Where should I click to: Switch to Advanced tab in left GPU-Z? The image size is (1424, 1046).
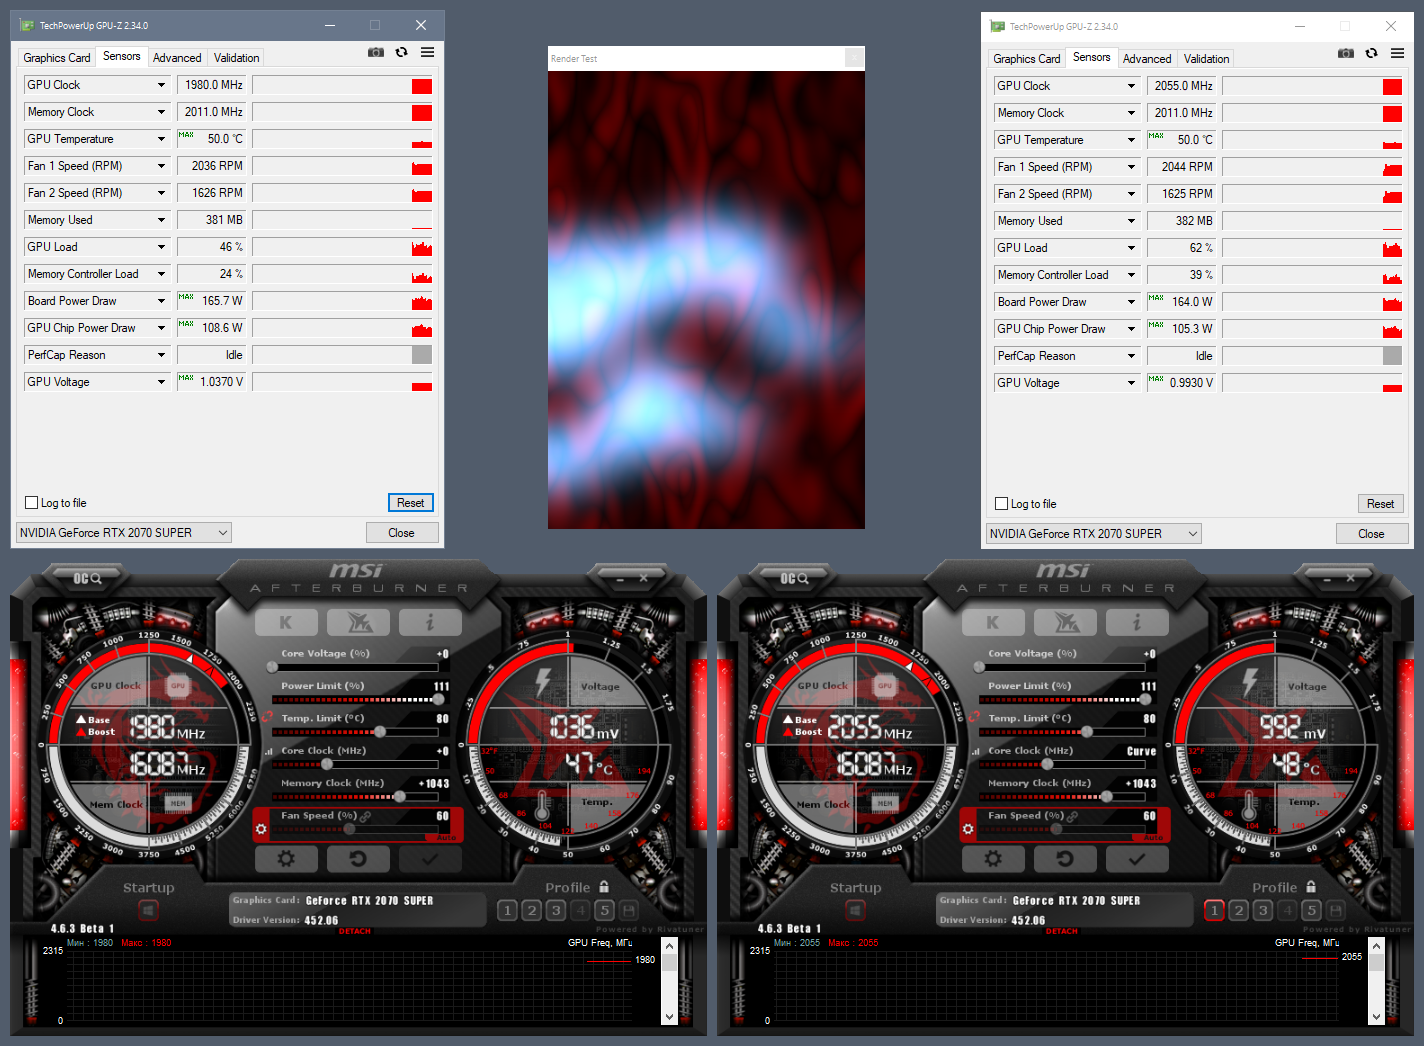click(177, 58)
